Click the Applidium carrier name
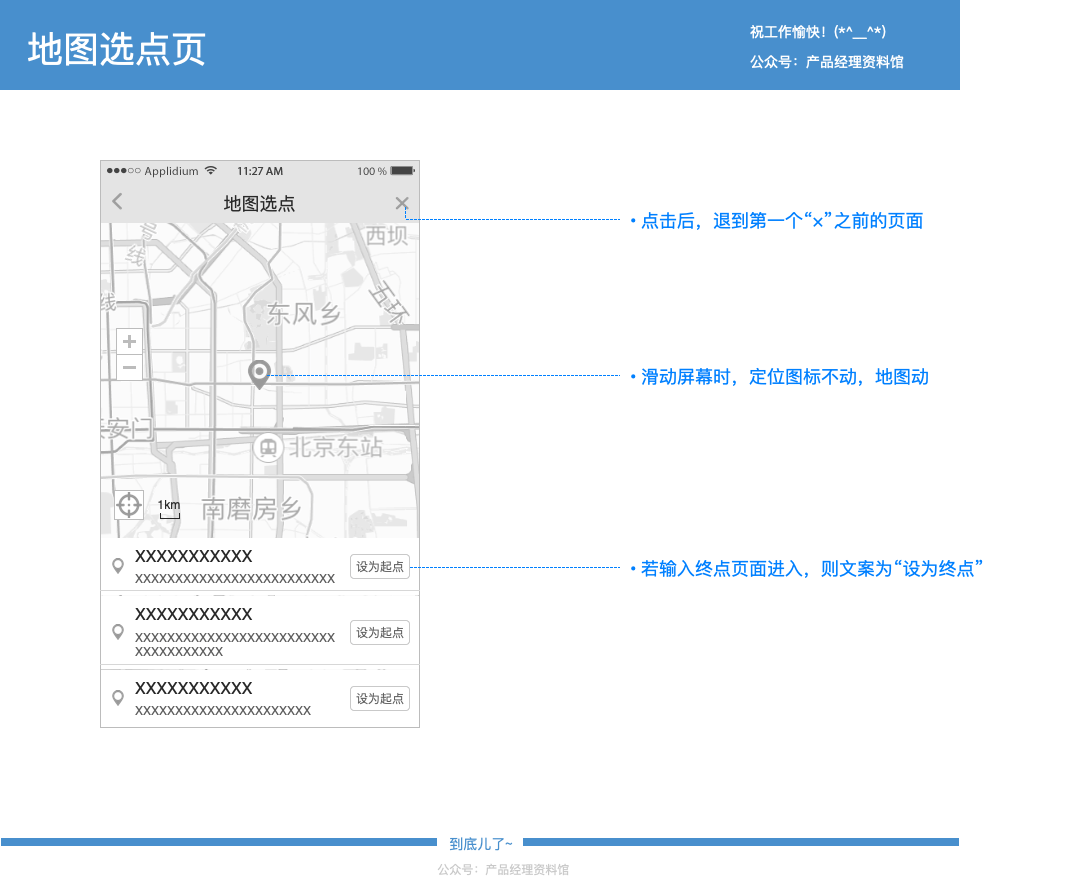The height and width of the screenshot is (878, 1075). coord(171,171)
